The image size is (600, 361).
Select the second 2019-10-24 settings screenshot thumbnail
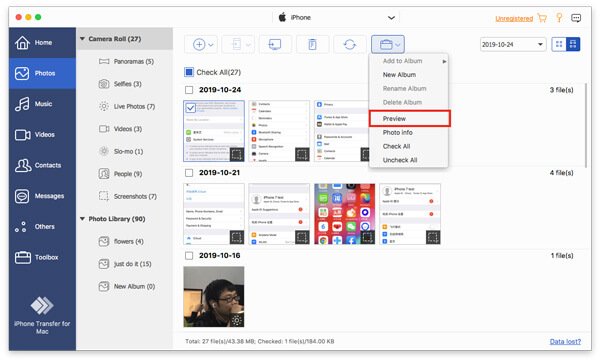point(279,131)
